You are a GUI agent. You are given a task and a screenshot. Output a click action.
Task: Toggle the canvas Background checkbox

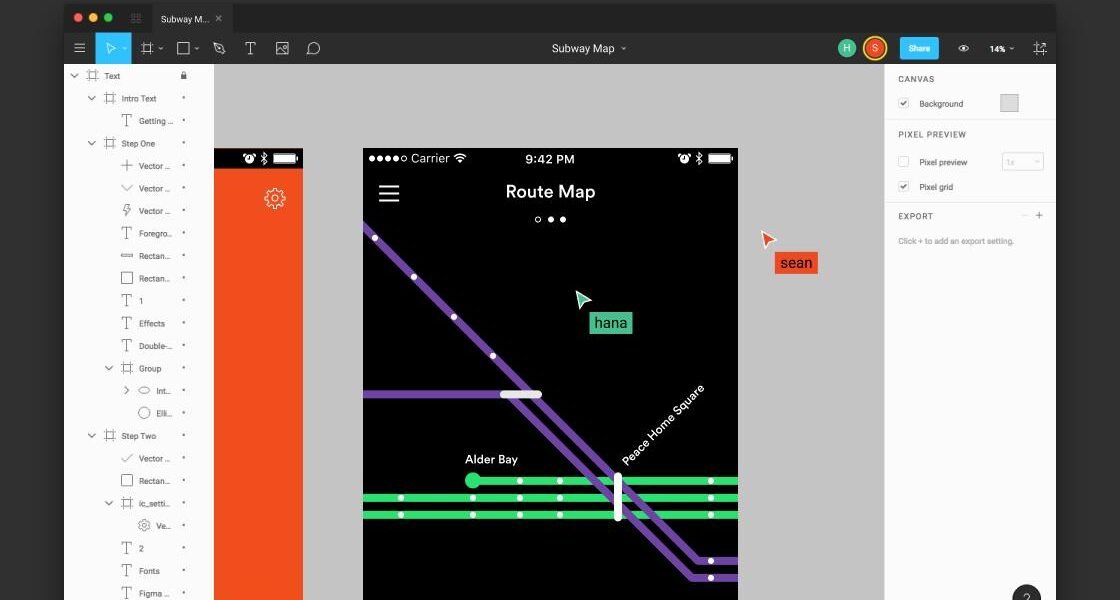[x=904, y=104]
